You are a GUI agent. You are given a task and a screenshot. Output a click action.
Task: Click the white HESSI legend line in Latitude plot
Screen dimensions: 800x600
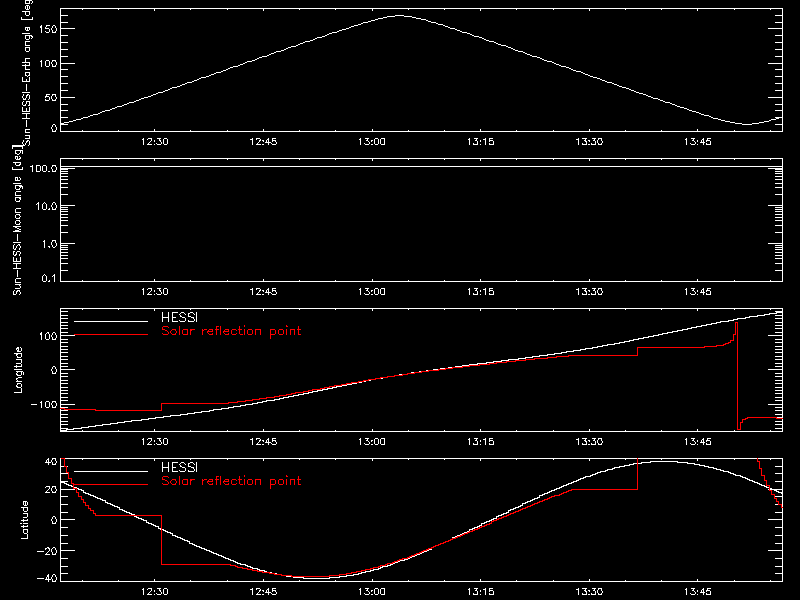coord(111,471)
